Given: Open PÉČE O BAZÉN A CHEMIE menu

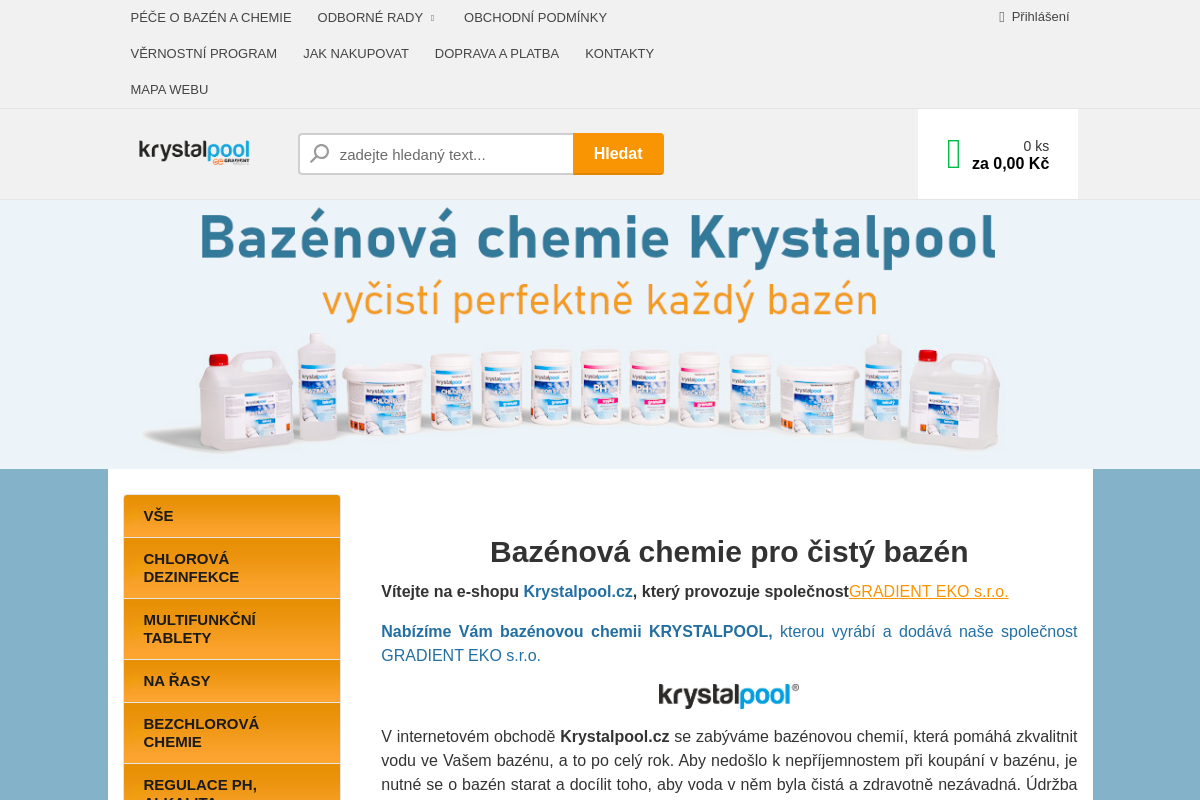Looking at the screenshot, I should click(x=210, y=16).
